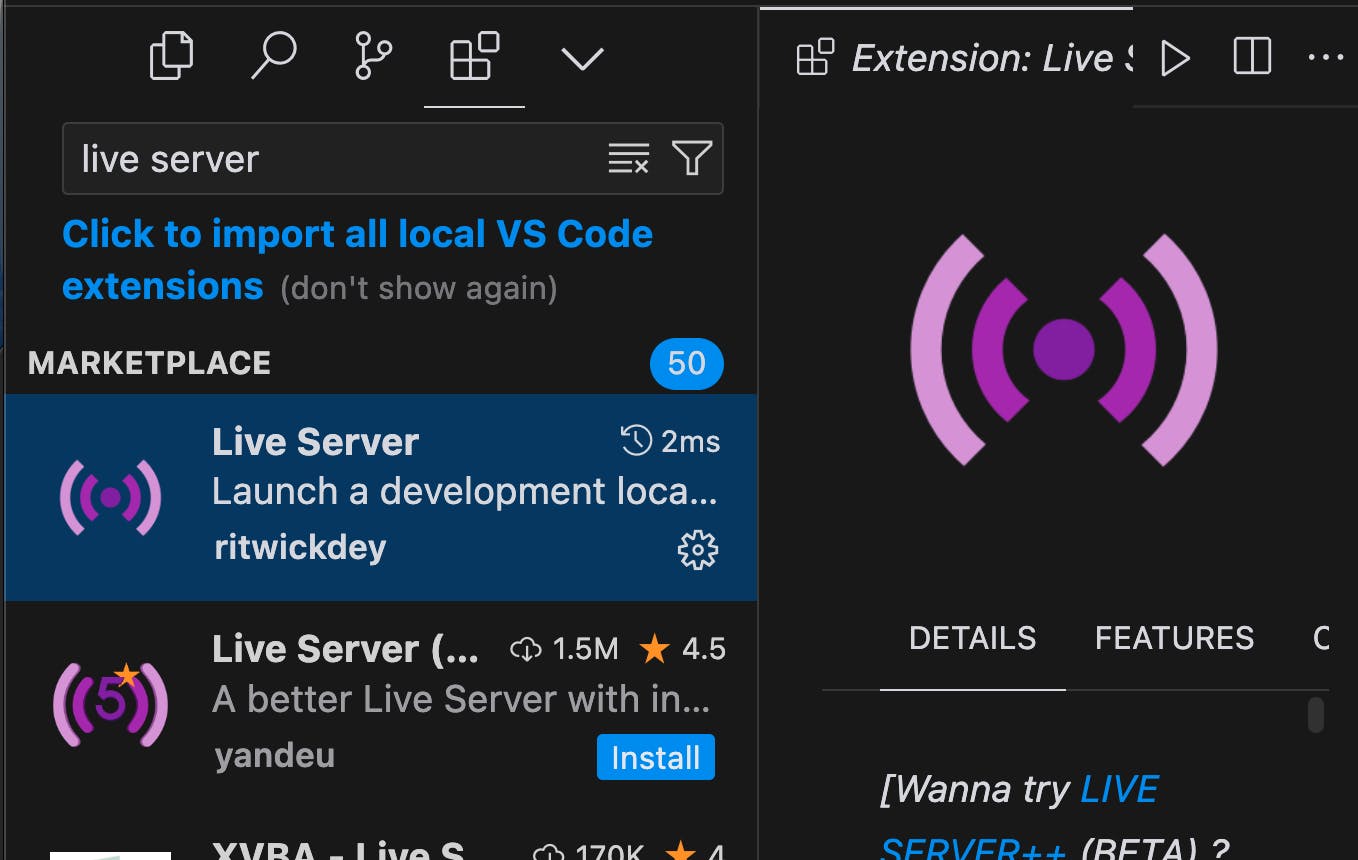Open the Source Control view

pyautogui.click(x=374, y=56)
